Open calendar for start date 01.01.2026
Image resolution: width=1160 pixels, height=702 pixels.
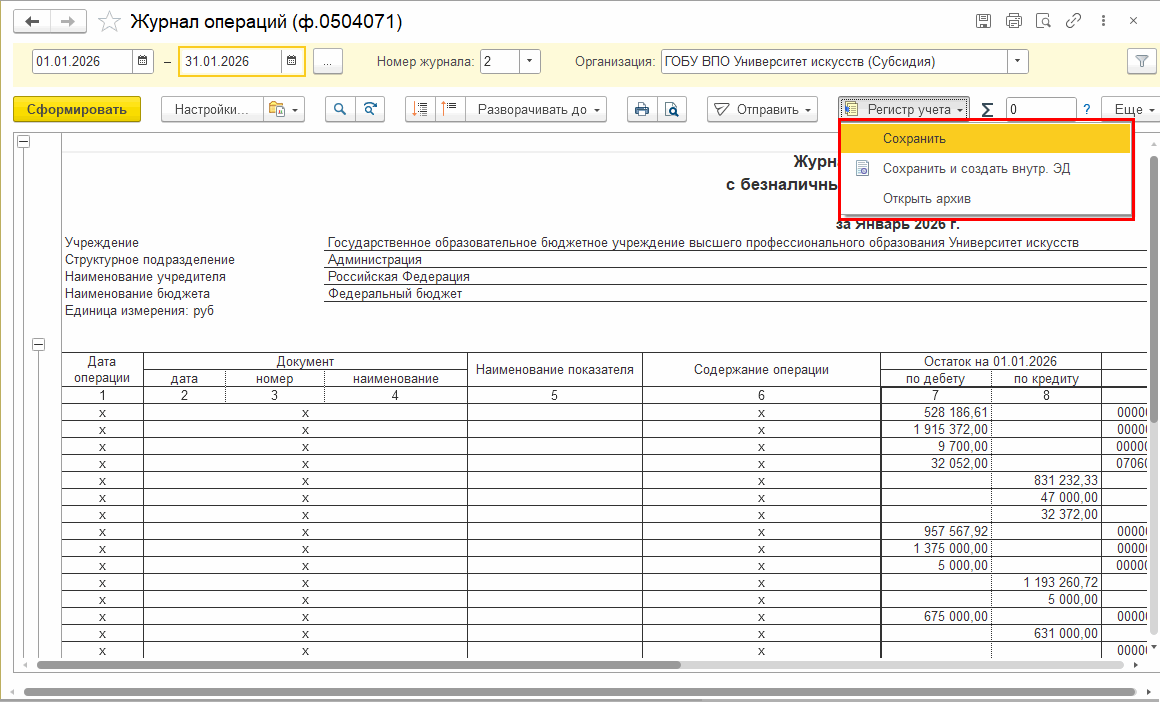click(x=144, y=61)
